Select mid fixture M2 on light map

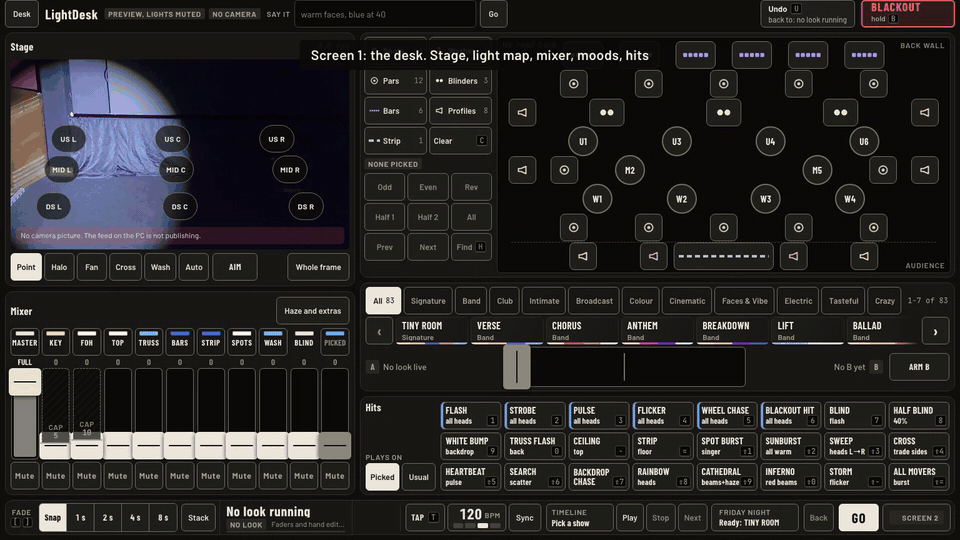coord(630,170)
